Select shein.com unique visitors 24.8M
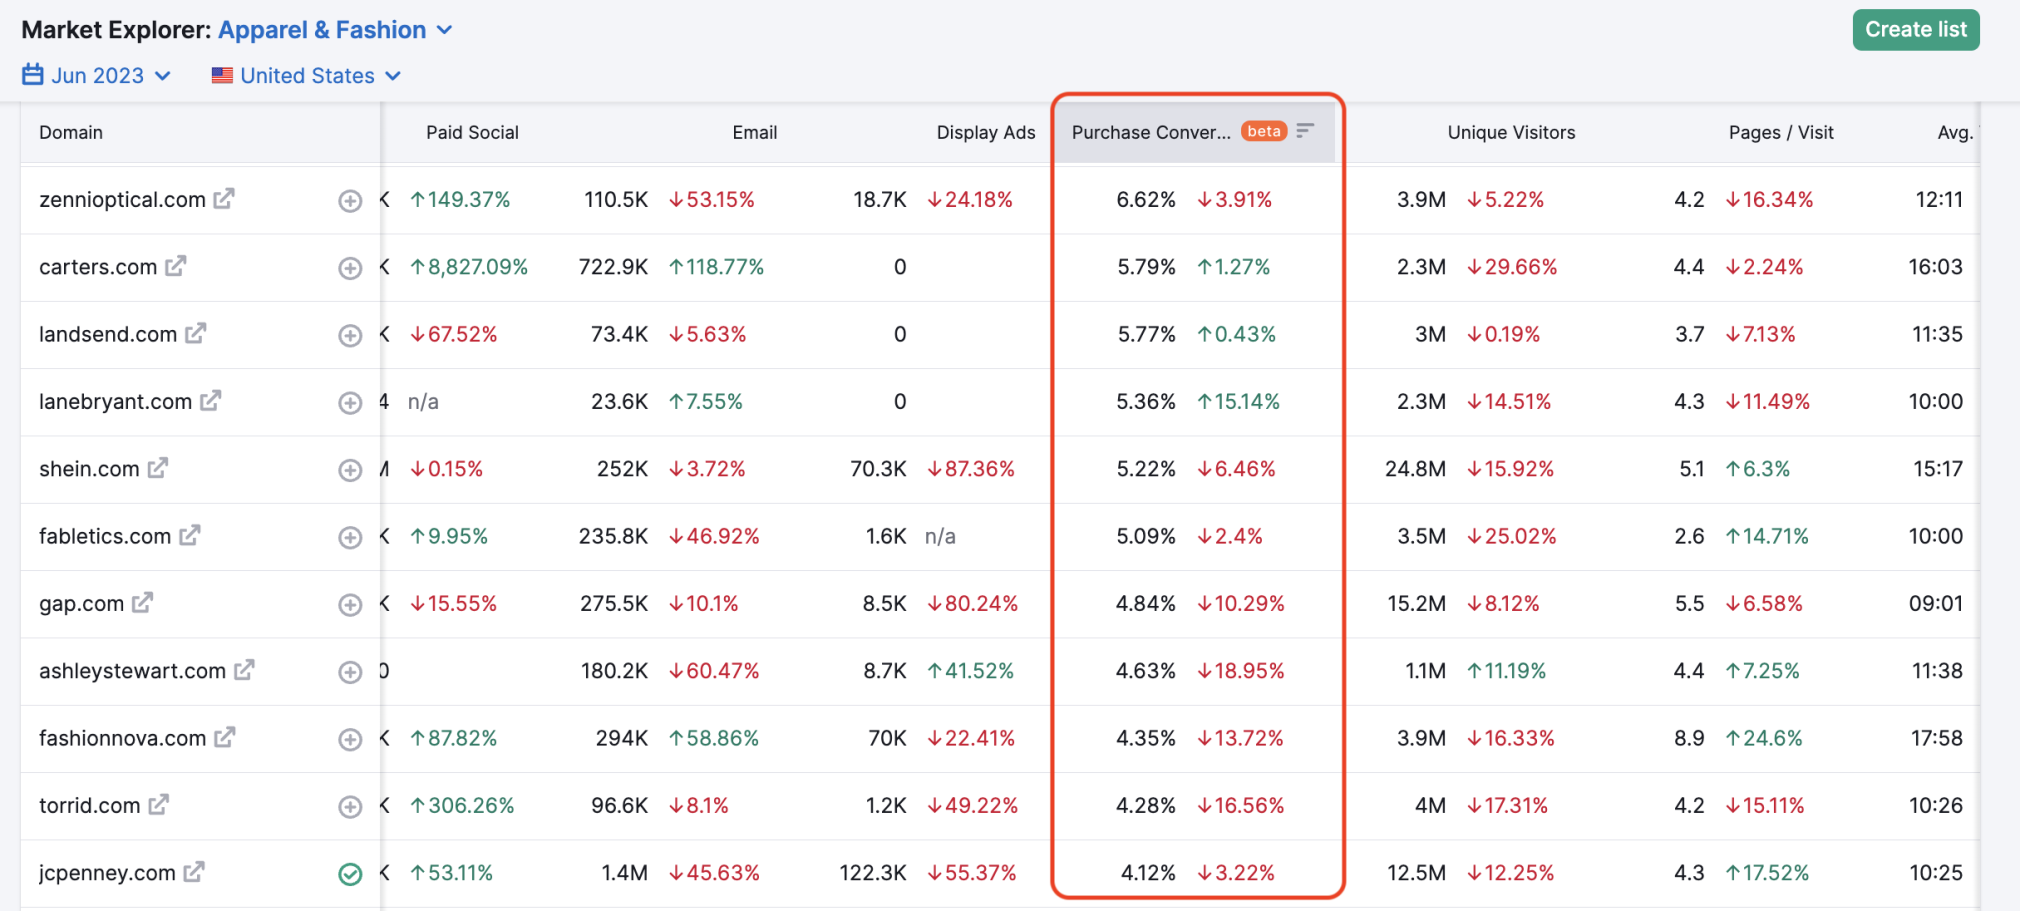The width and height of the screenshot is (2020, 911). (x=1415, y=468)
